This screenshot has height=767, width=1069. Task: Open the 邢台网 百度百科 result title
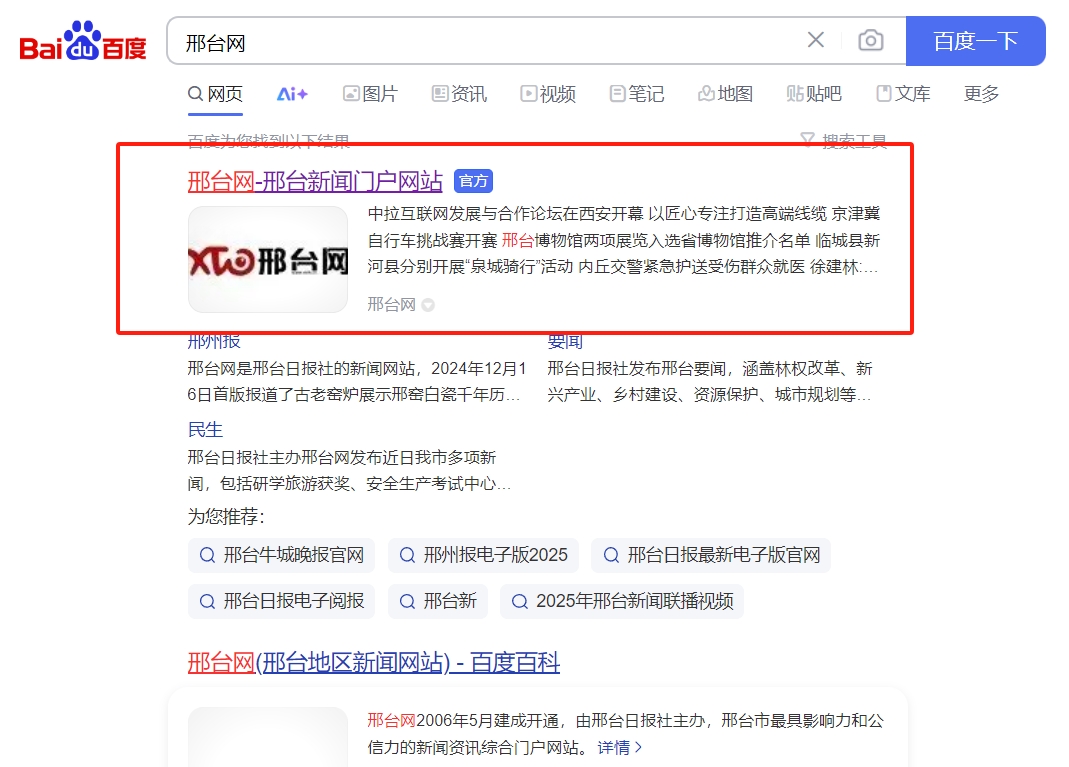pyautogui.click(x=374, y=662)
